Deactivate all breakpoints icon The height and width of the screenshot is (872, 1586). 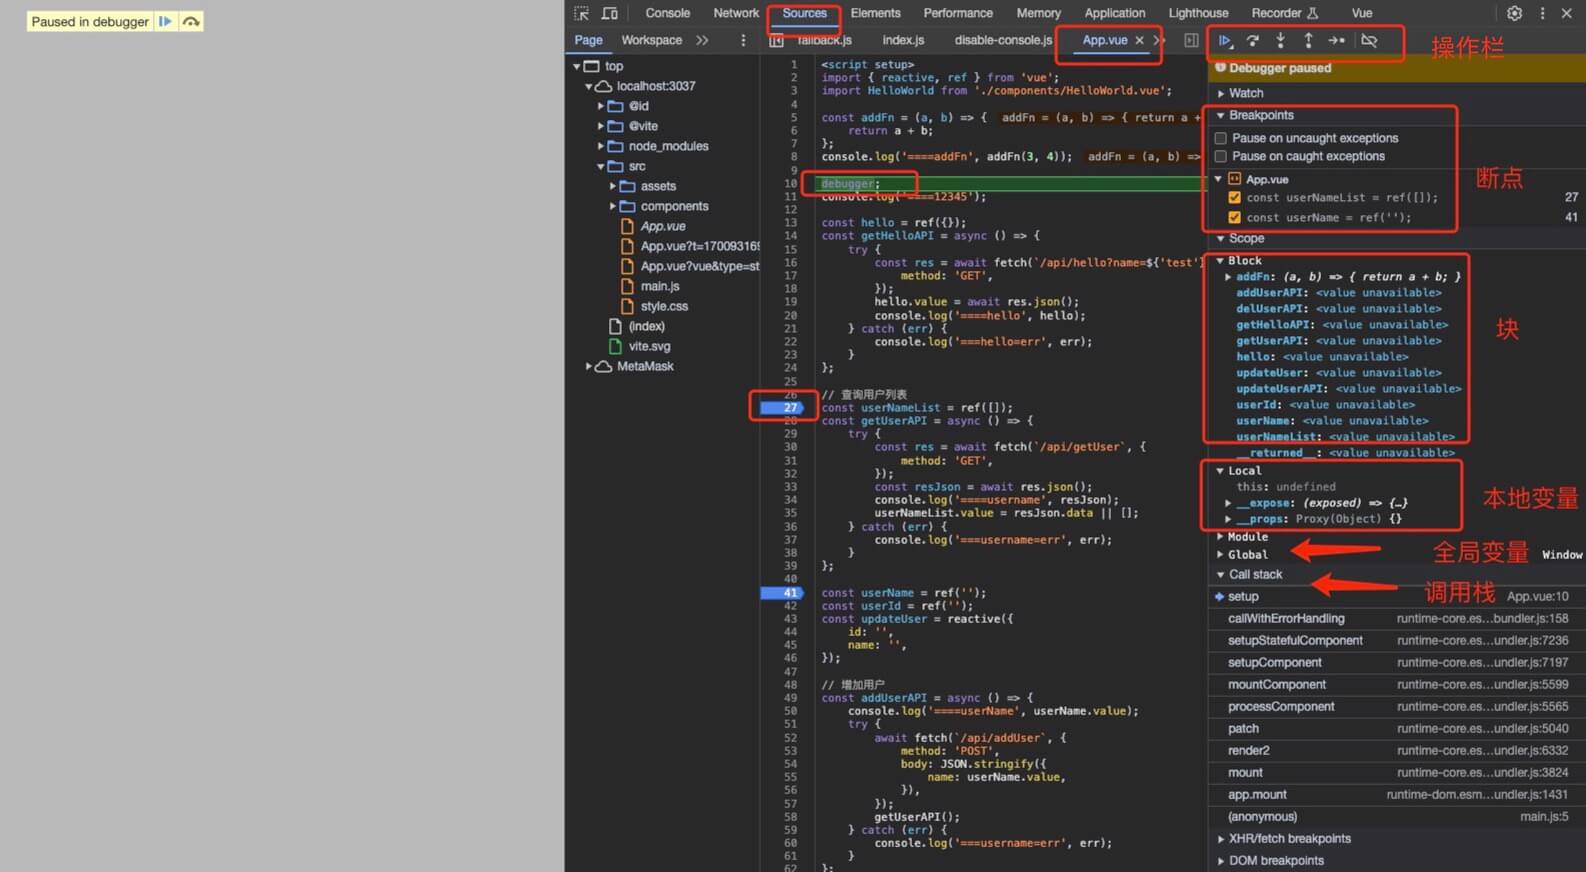1369,41
